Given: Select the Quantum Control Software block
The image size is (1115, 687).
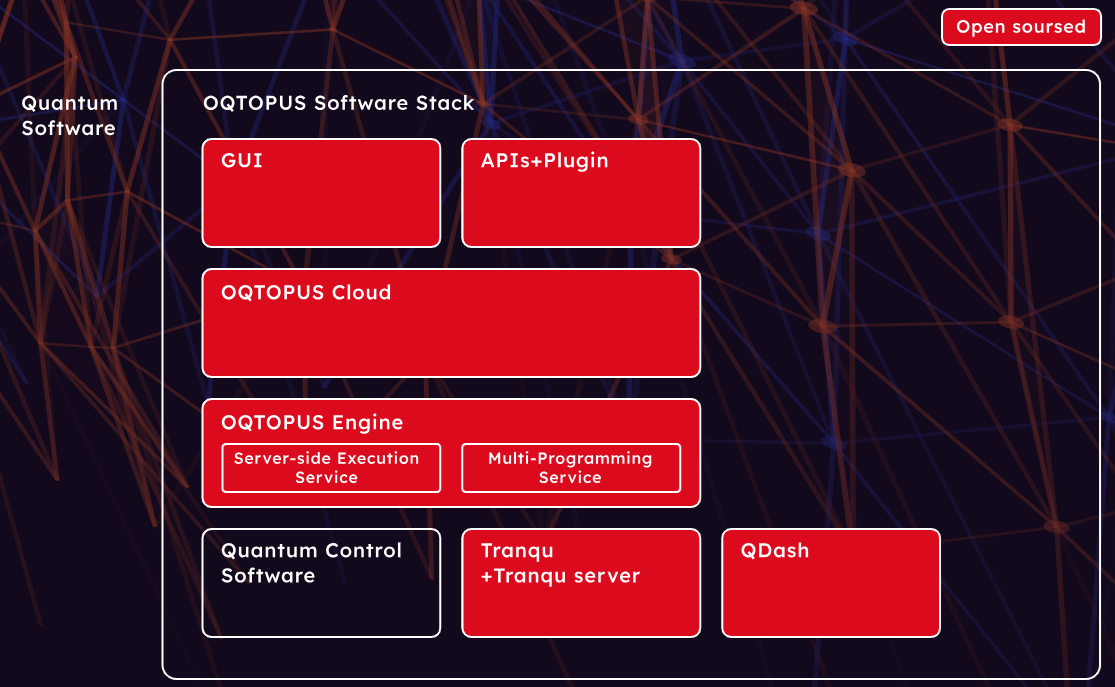Looking at the screenshot, I should 321,583.
